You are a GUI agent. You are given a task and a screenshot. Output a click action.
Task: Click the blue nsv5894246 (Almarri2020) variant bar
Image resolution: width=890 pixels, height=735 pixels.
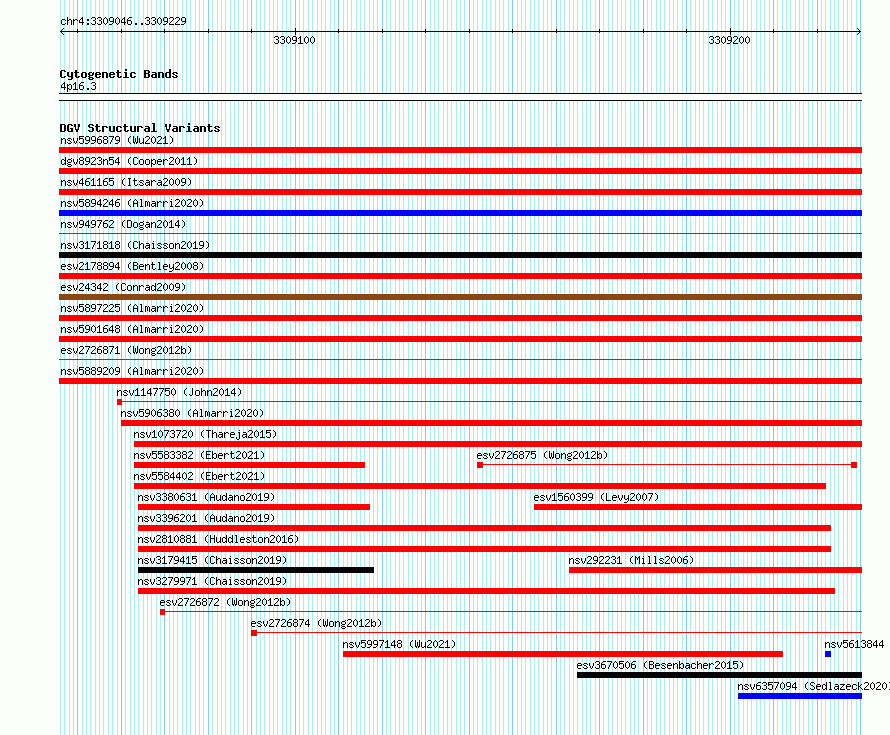click(460, 213)
